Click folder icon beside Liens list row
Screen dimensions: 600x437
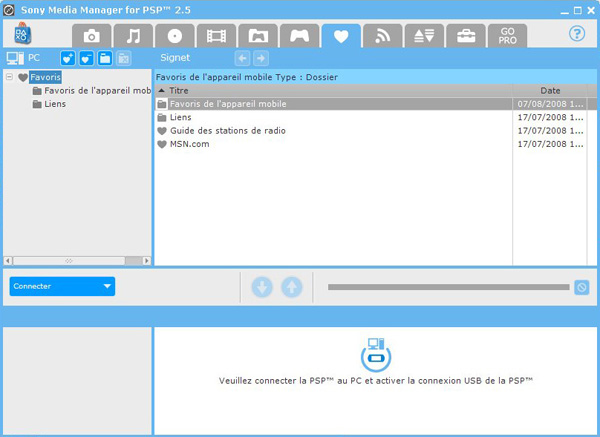tap(162, 117)
